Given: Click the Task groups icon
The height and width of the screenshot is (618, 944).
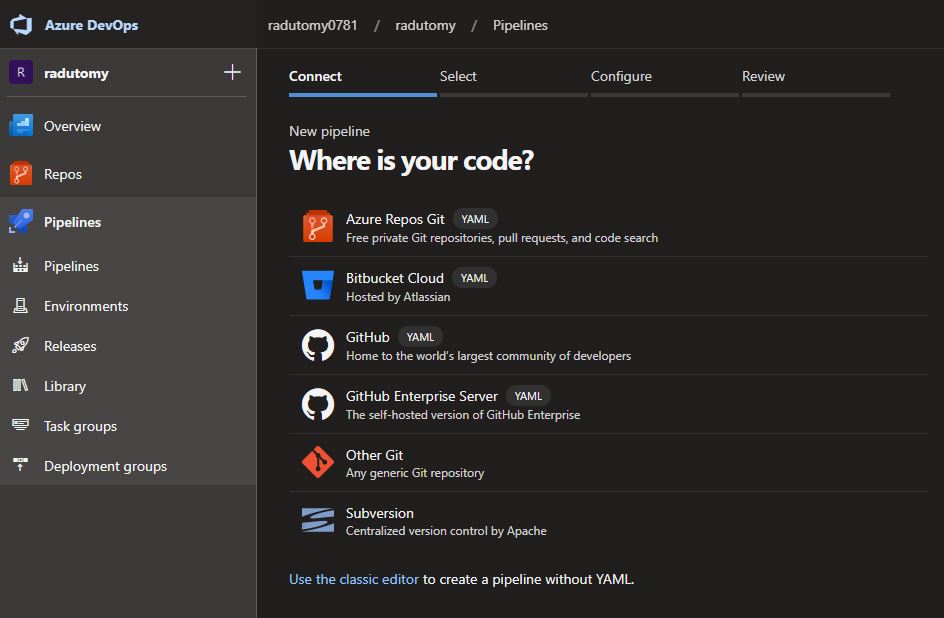Looking at the screenshot, I should (20, 425).
